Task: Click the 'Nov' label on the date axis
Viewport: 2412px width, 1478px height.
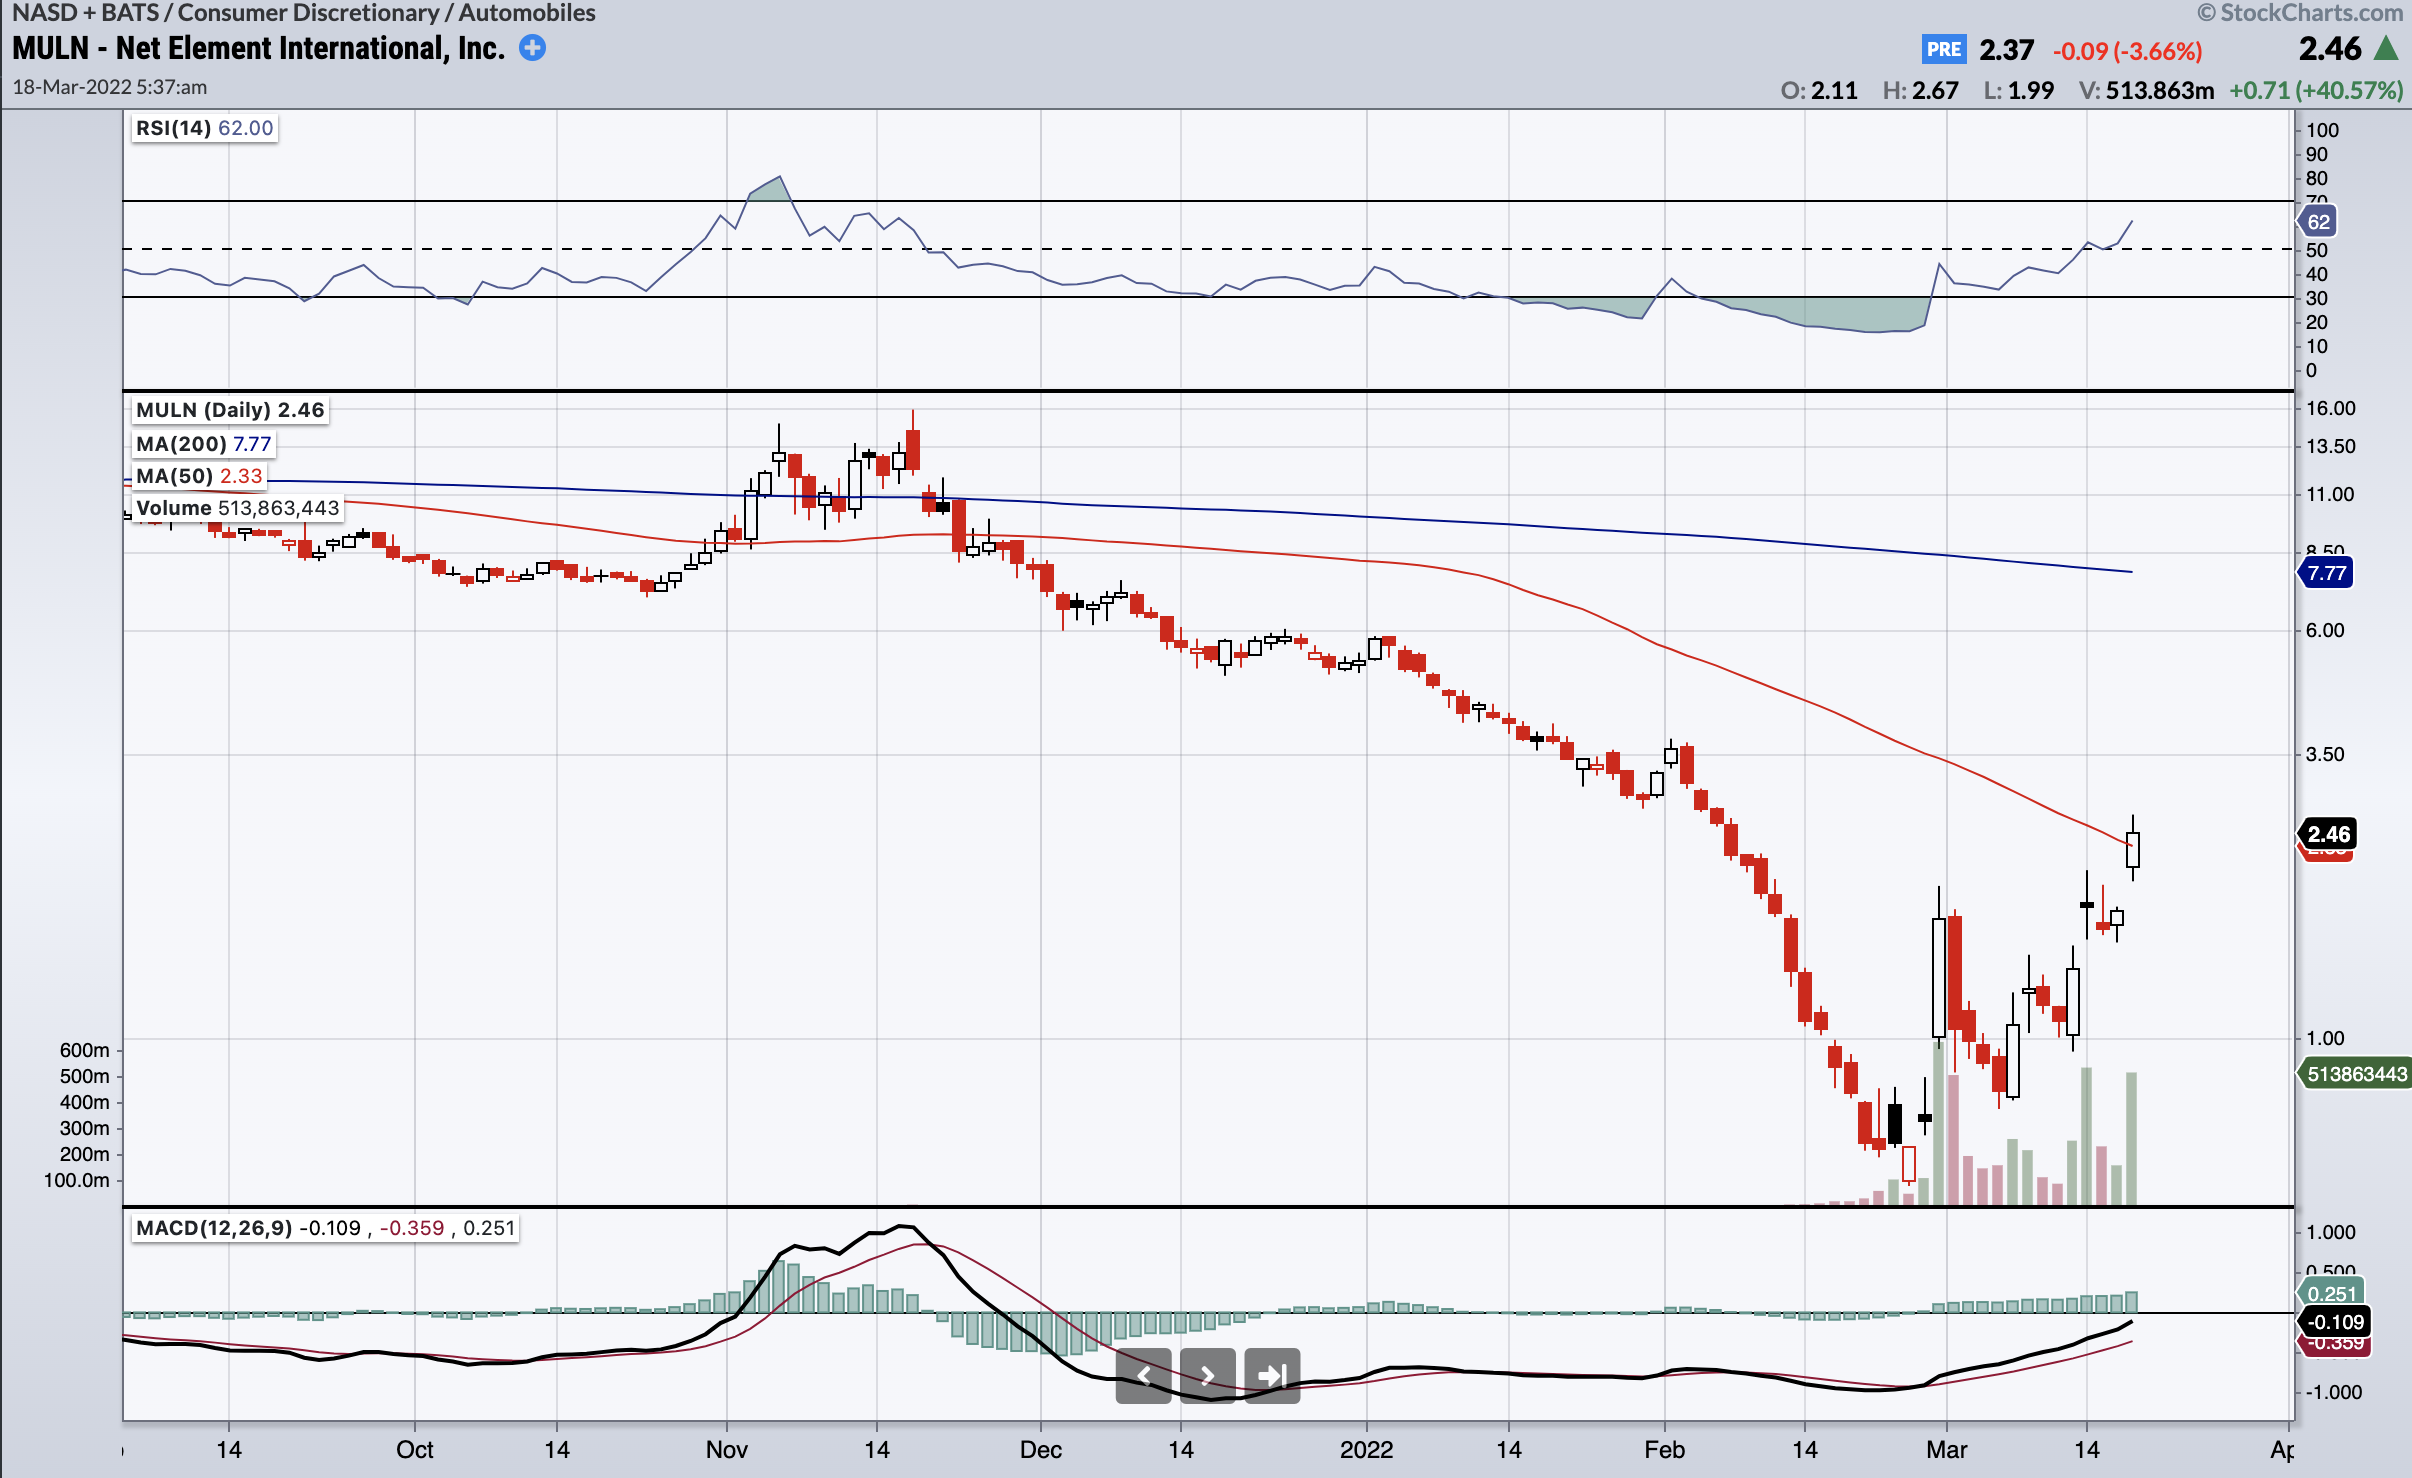Action: point(727,1450)
